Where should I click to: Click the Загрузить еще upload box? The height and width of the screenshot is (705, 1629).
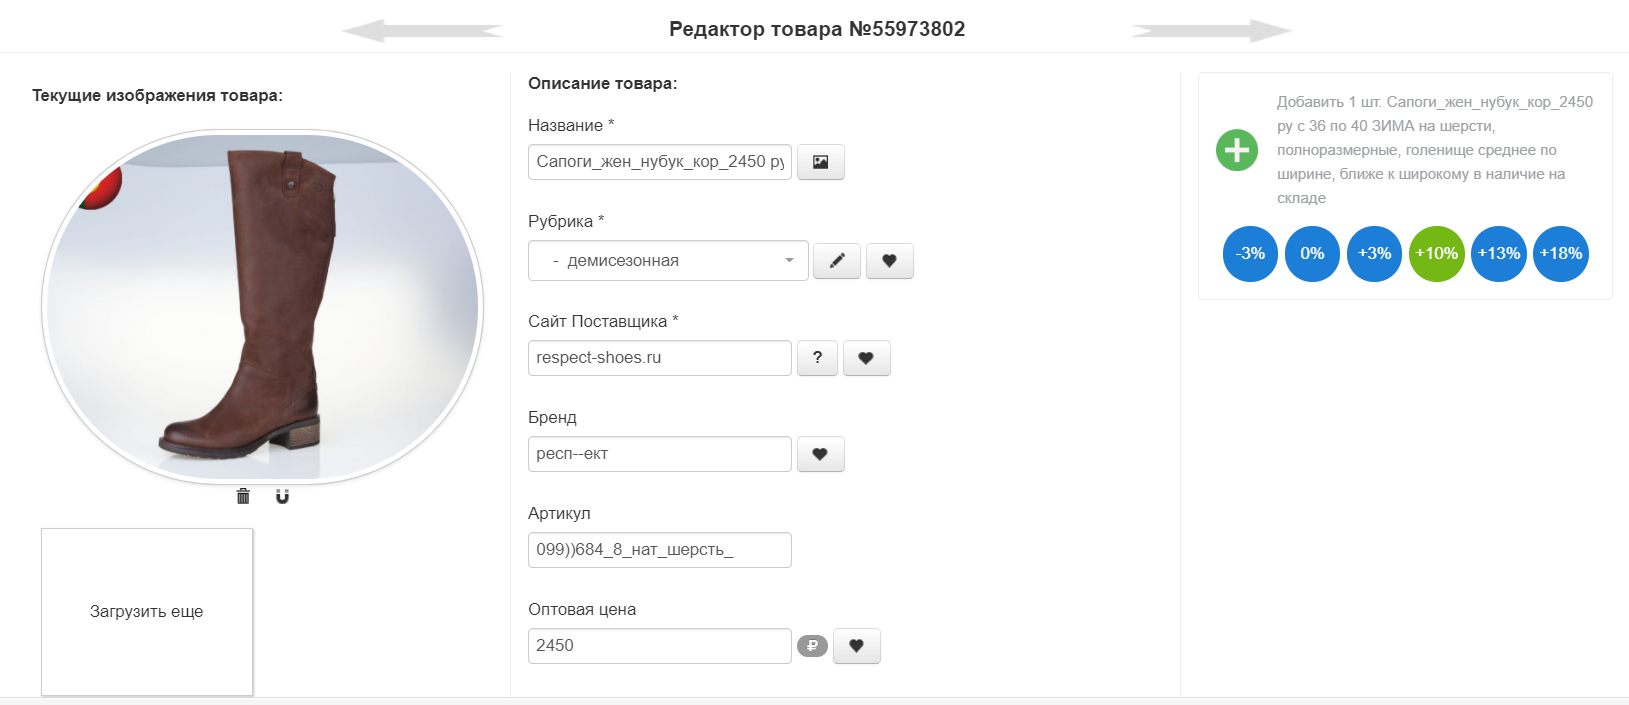coord(147,611)
